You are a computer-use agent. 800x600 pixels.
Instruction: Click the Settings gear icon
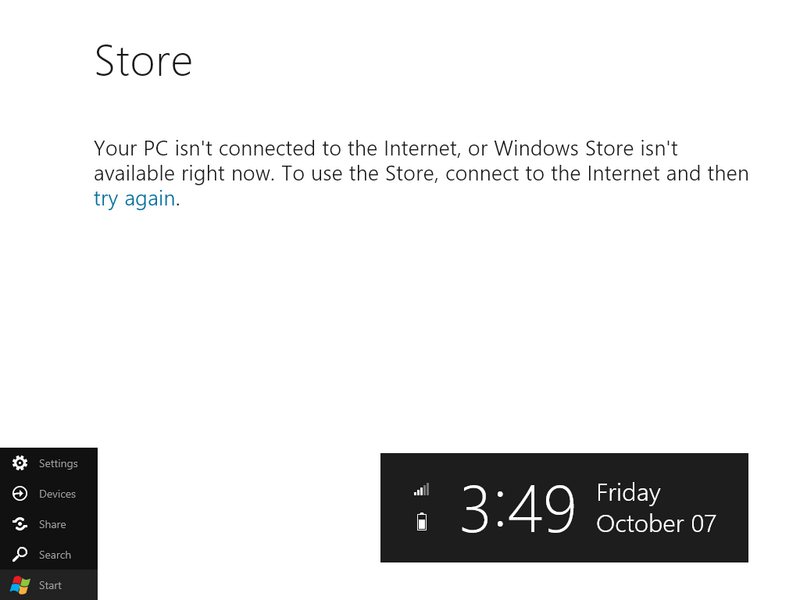tap(19, 464)
